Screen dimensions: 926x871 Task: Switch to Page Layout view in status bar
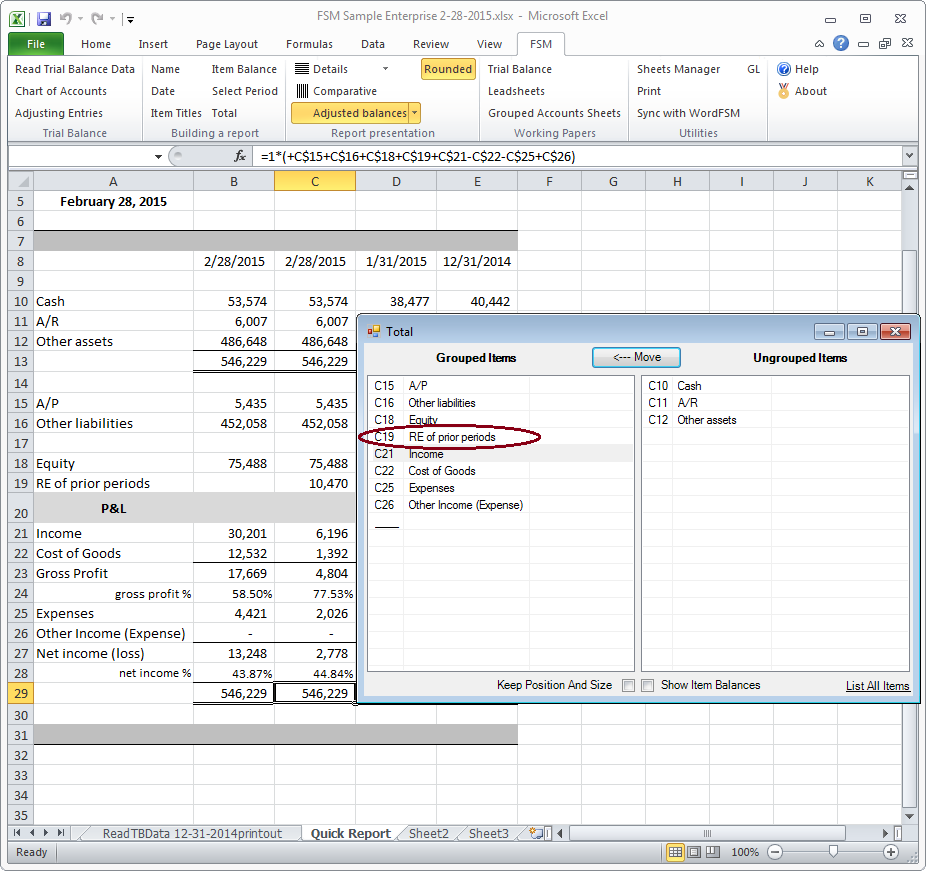pyautogui.click(x=692, y=852)
